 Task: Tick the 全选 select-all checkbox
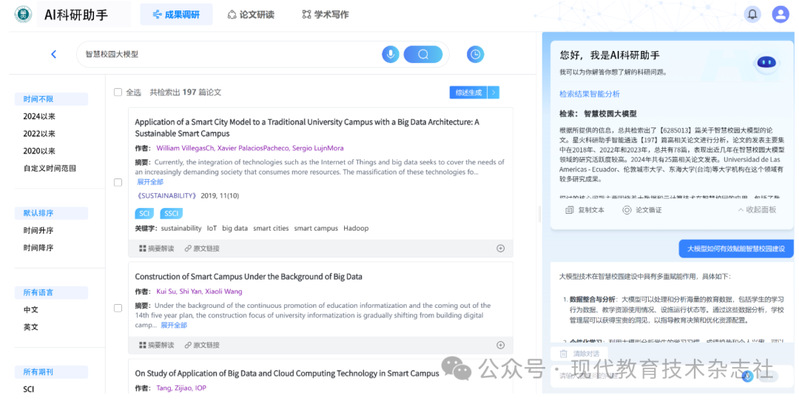pos(119,92)
